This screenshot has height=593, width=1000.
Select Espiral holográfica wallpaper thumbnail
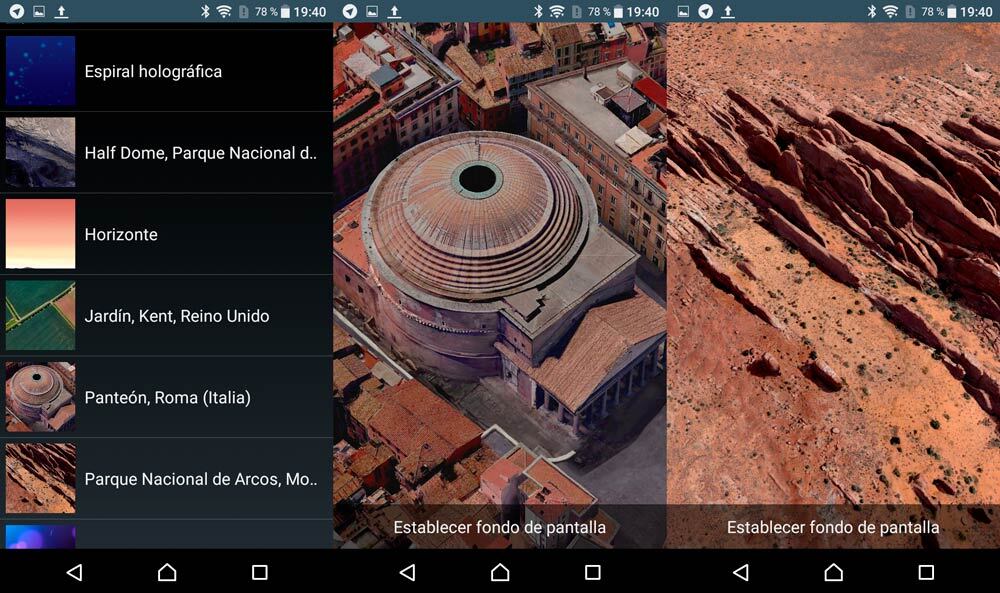pos(41,71)
